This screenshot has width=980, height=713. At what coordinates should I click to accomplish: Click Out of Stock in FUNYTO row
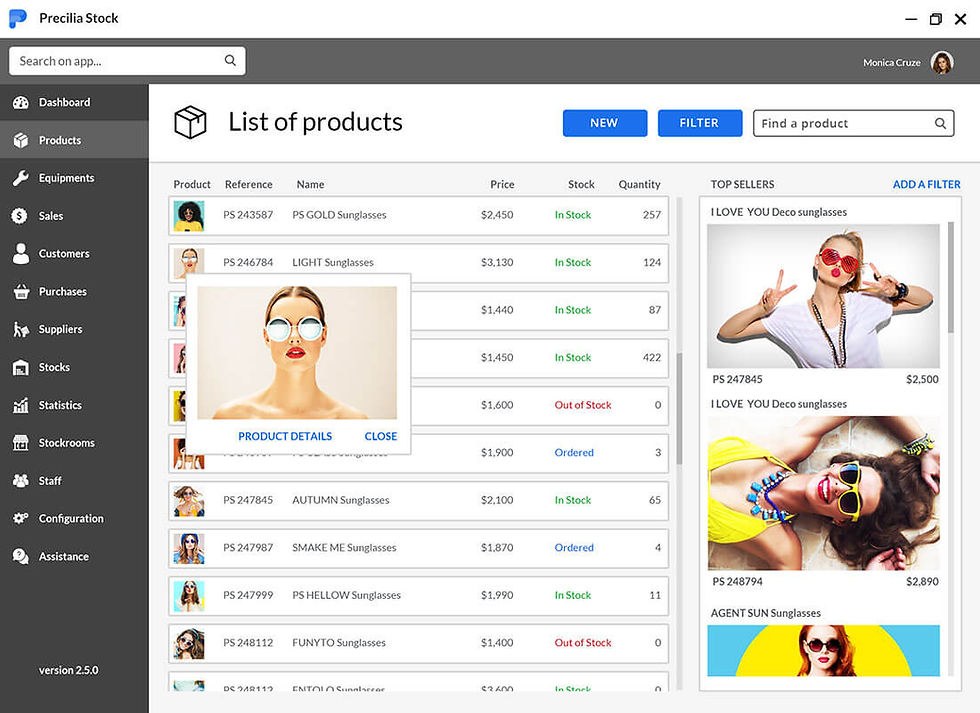tap(582, 642)
